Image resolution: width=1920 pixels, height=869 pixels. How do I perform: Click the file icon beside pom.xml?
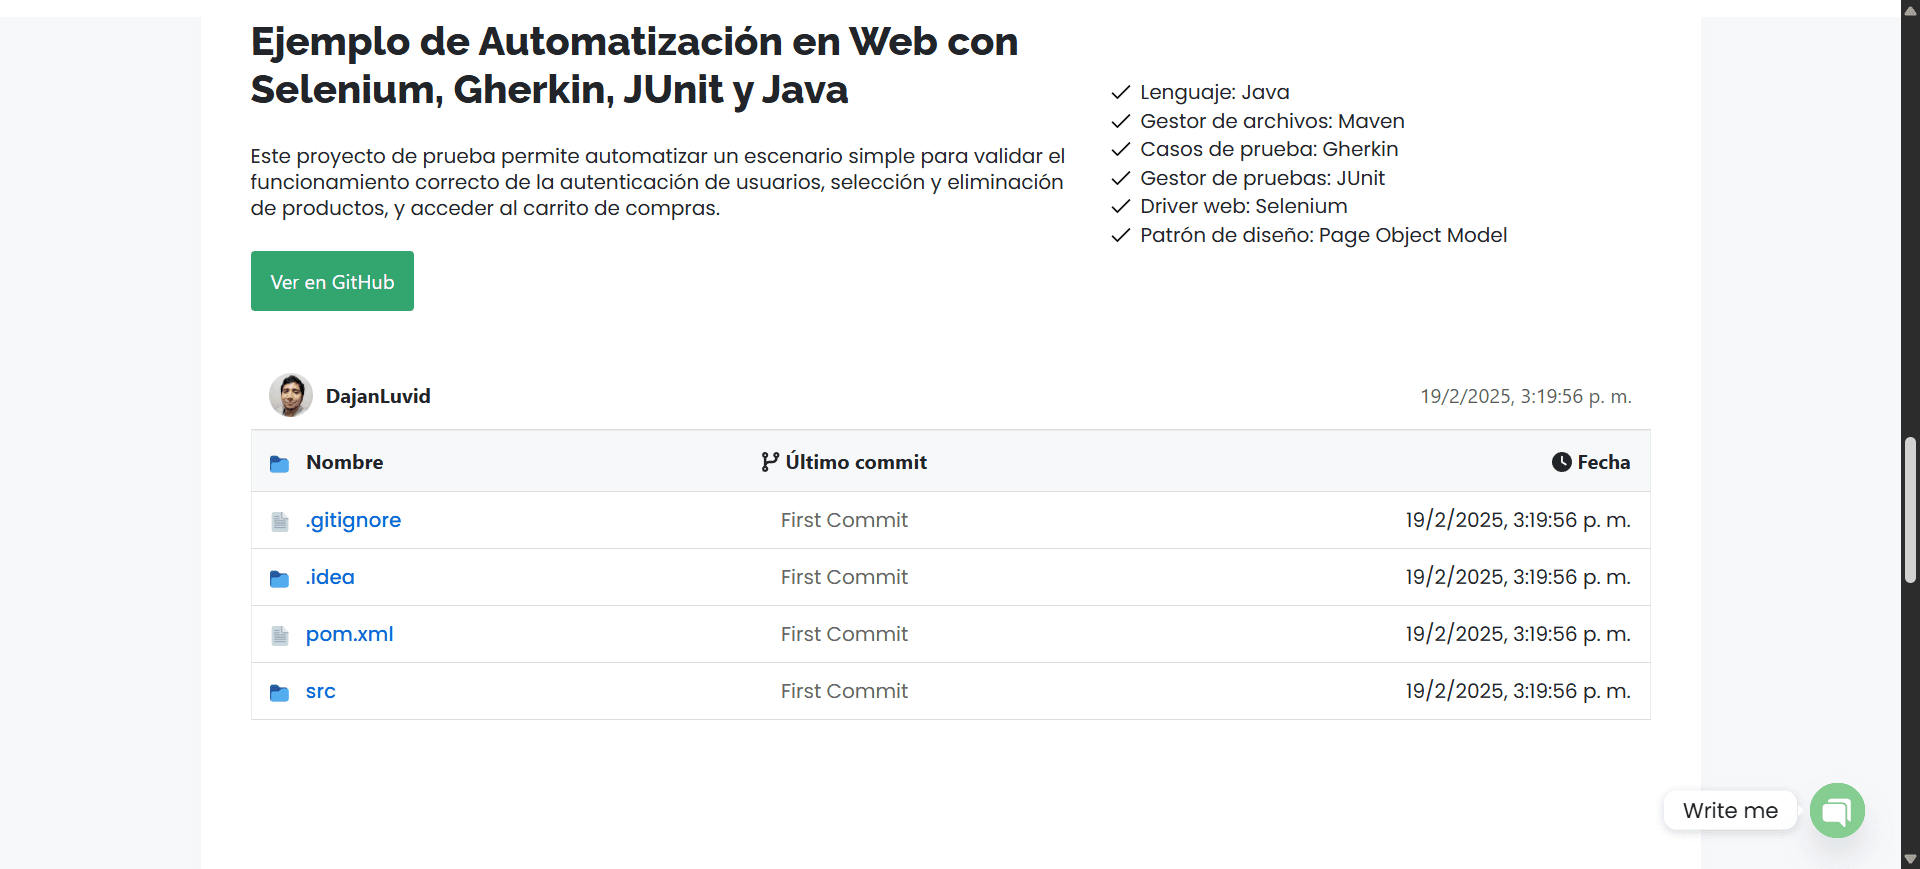pyautogui.click(x=280, y=635)
